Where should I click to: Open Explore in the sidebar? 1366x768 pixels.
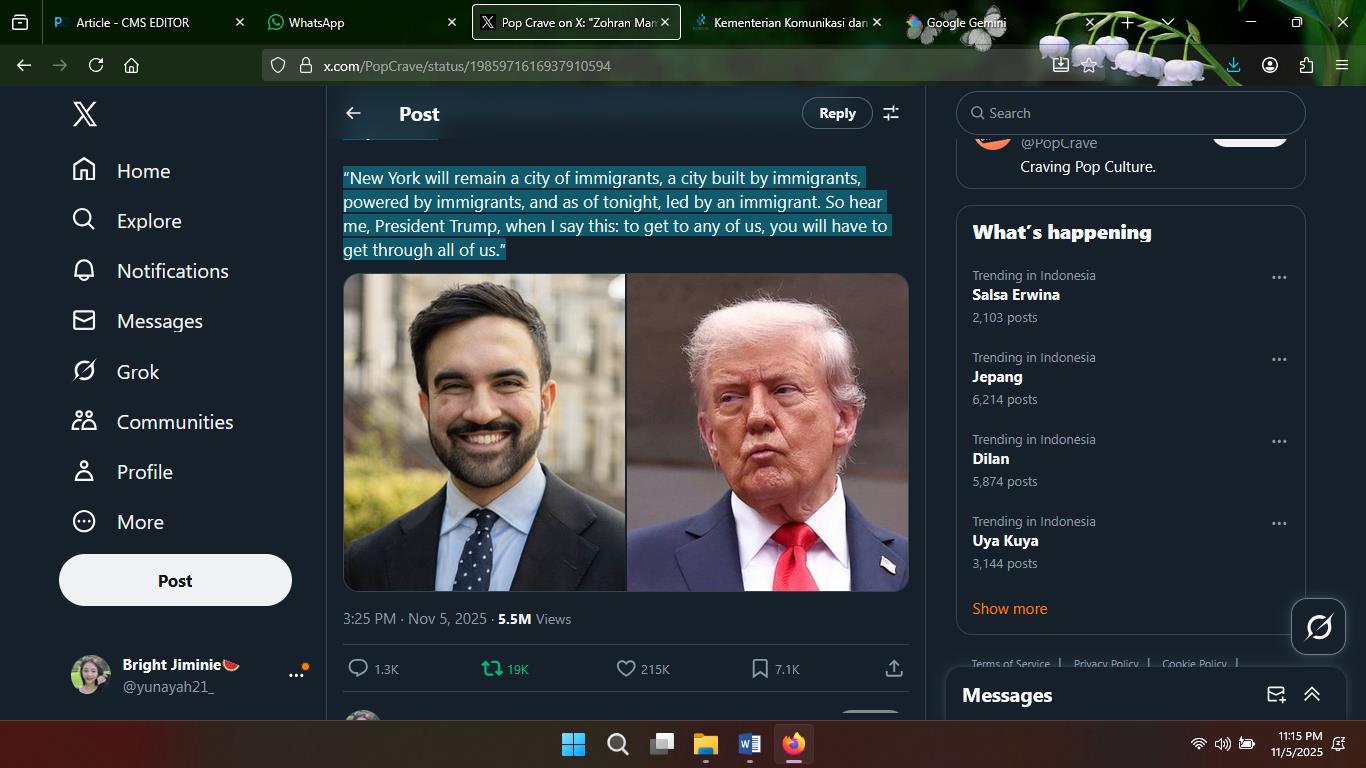click(x=127, y=221)
